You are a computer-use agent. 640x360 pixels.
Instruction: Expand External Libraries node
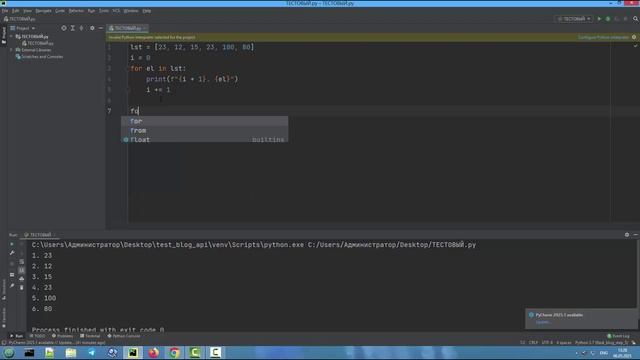(11, 50)
